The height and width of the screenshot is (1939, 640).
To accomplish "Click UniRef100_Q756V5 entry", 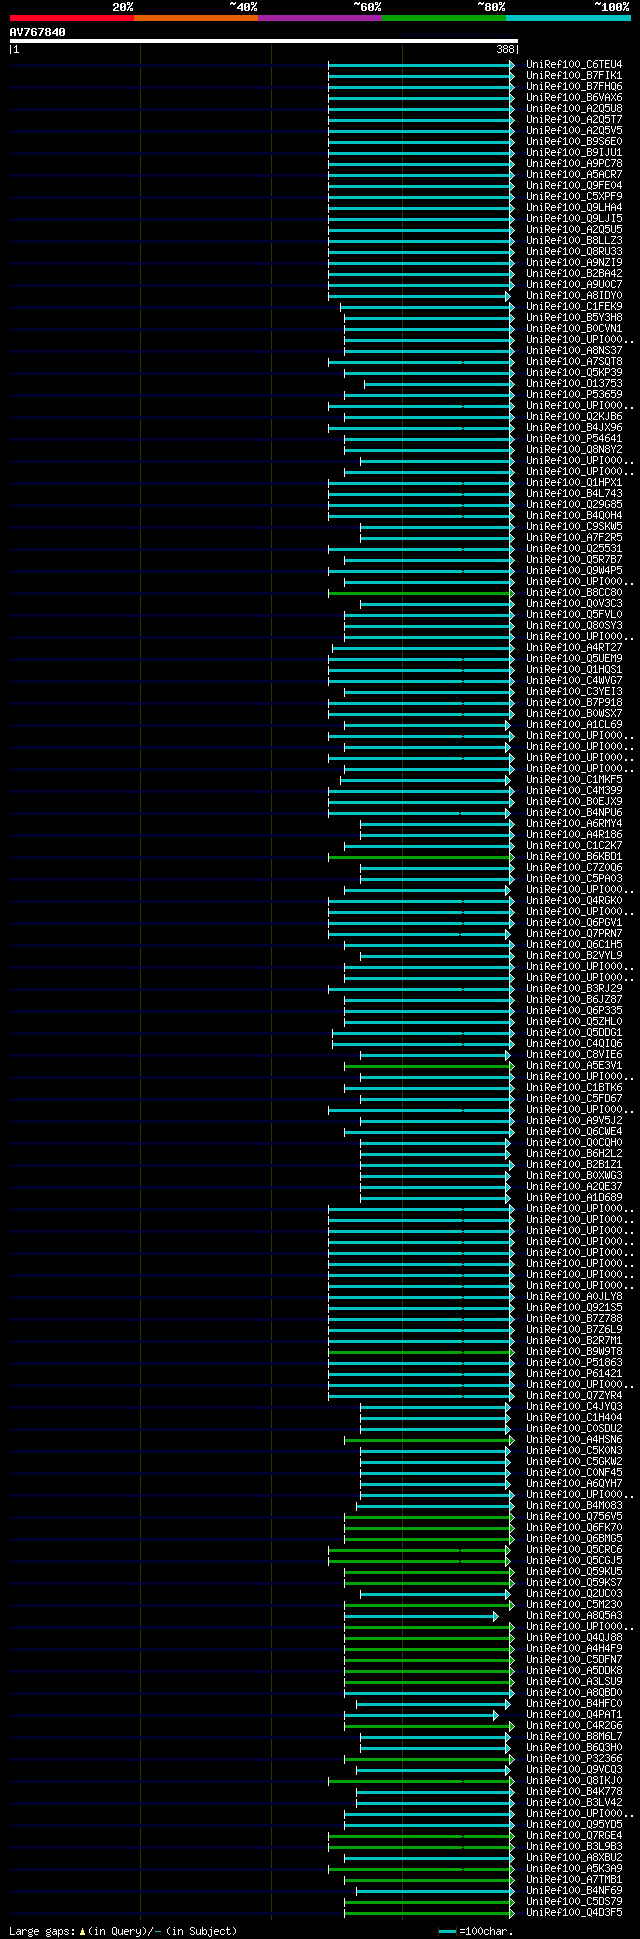I will [x=574, y=1517].
